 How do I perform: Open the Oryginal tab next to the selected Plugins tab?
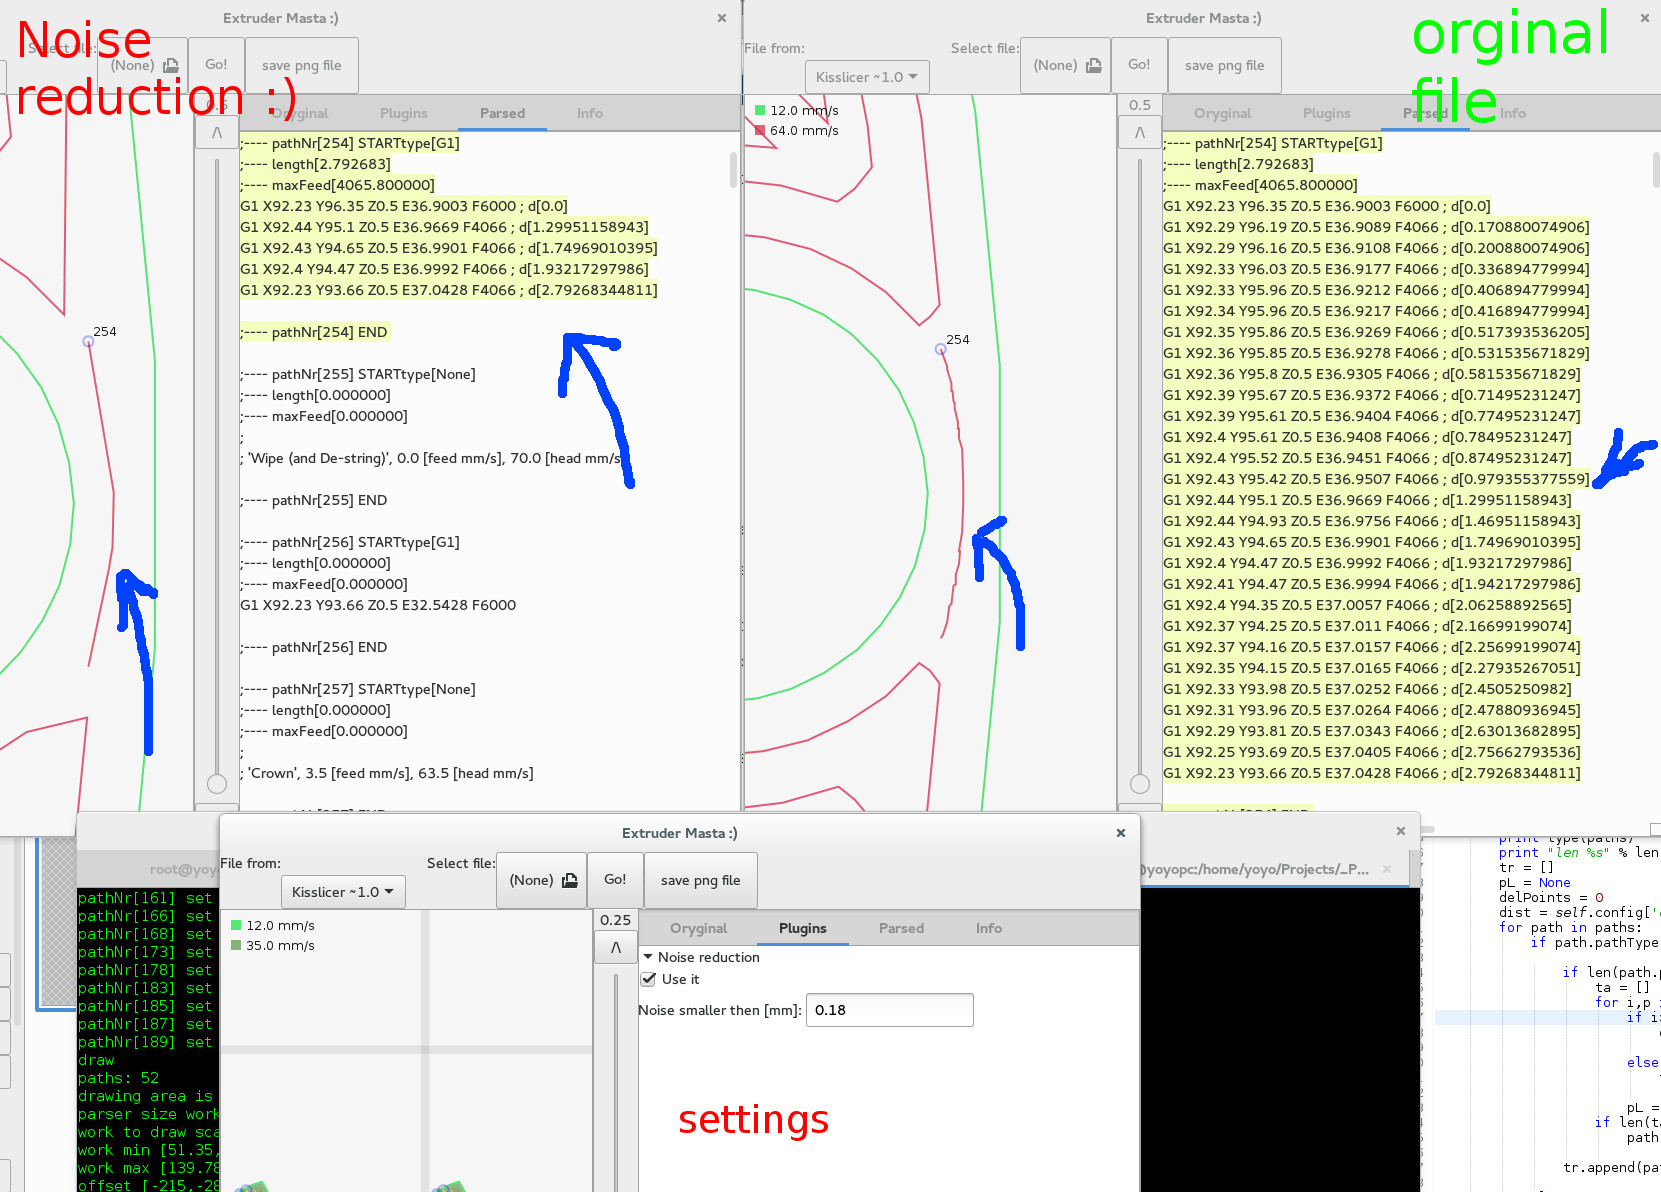pos(698,928)
